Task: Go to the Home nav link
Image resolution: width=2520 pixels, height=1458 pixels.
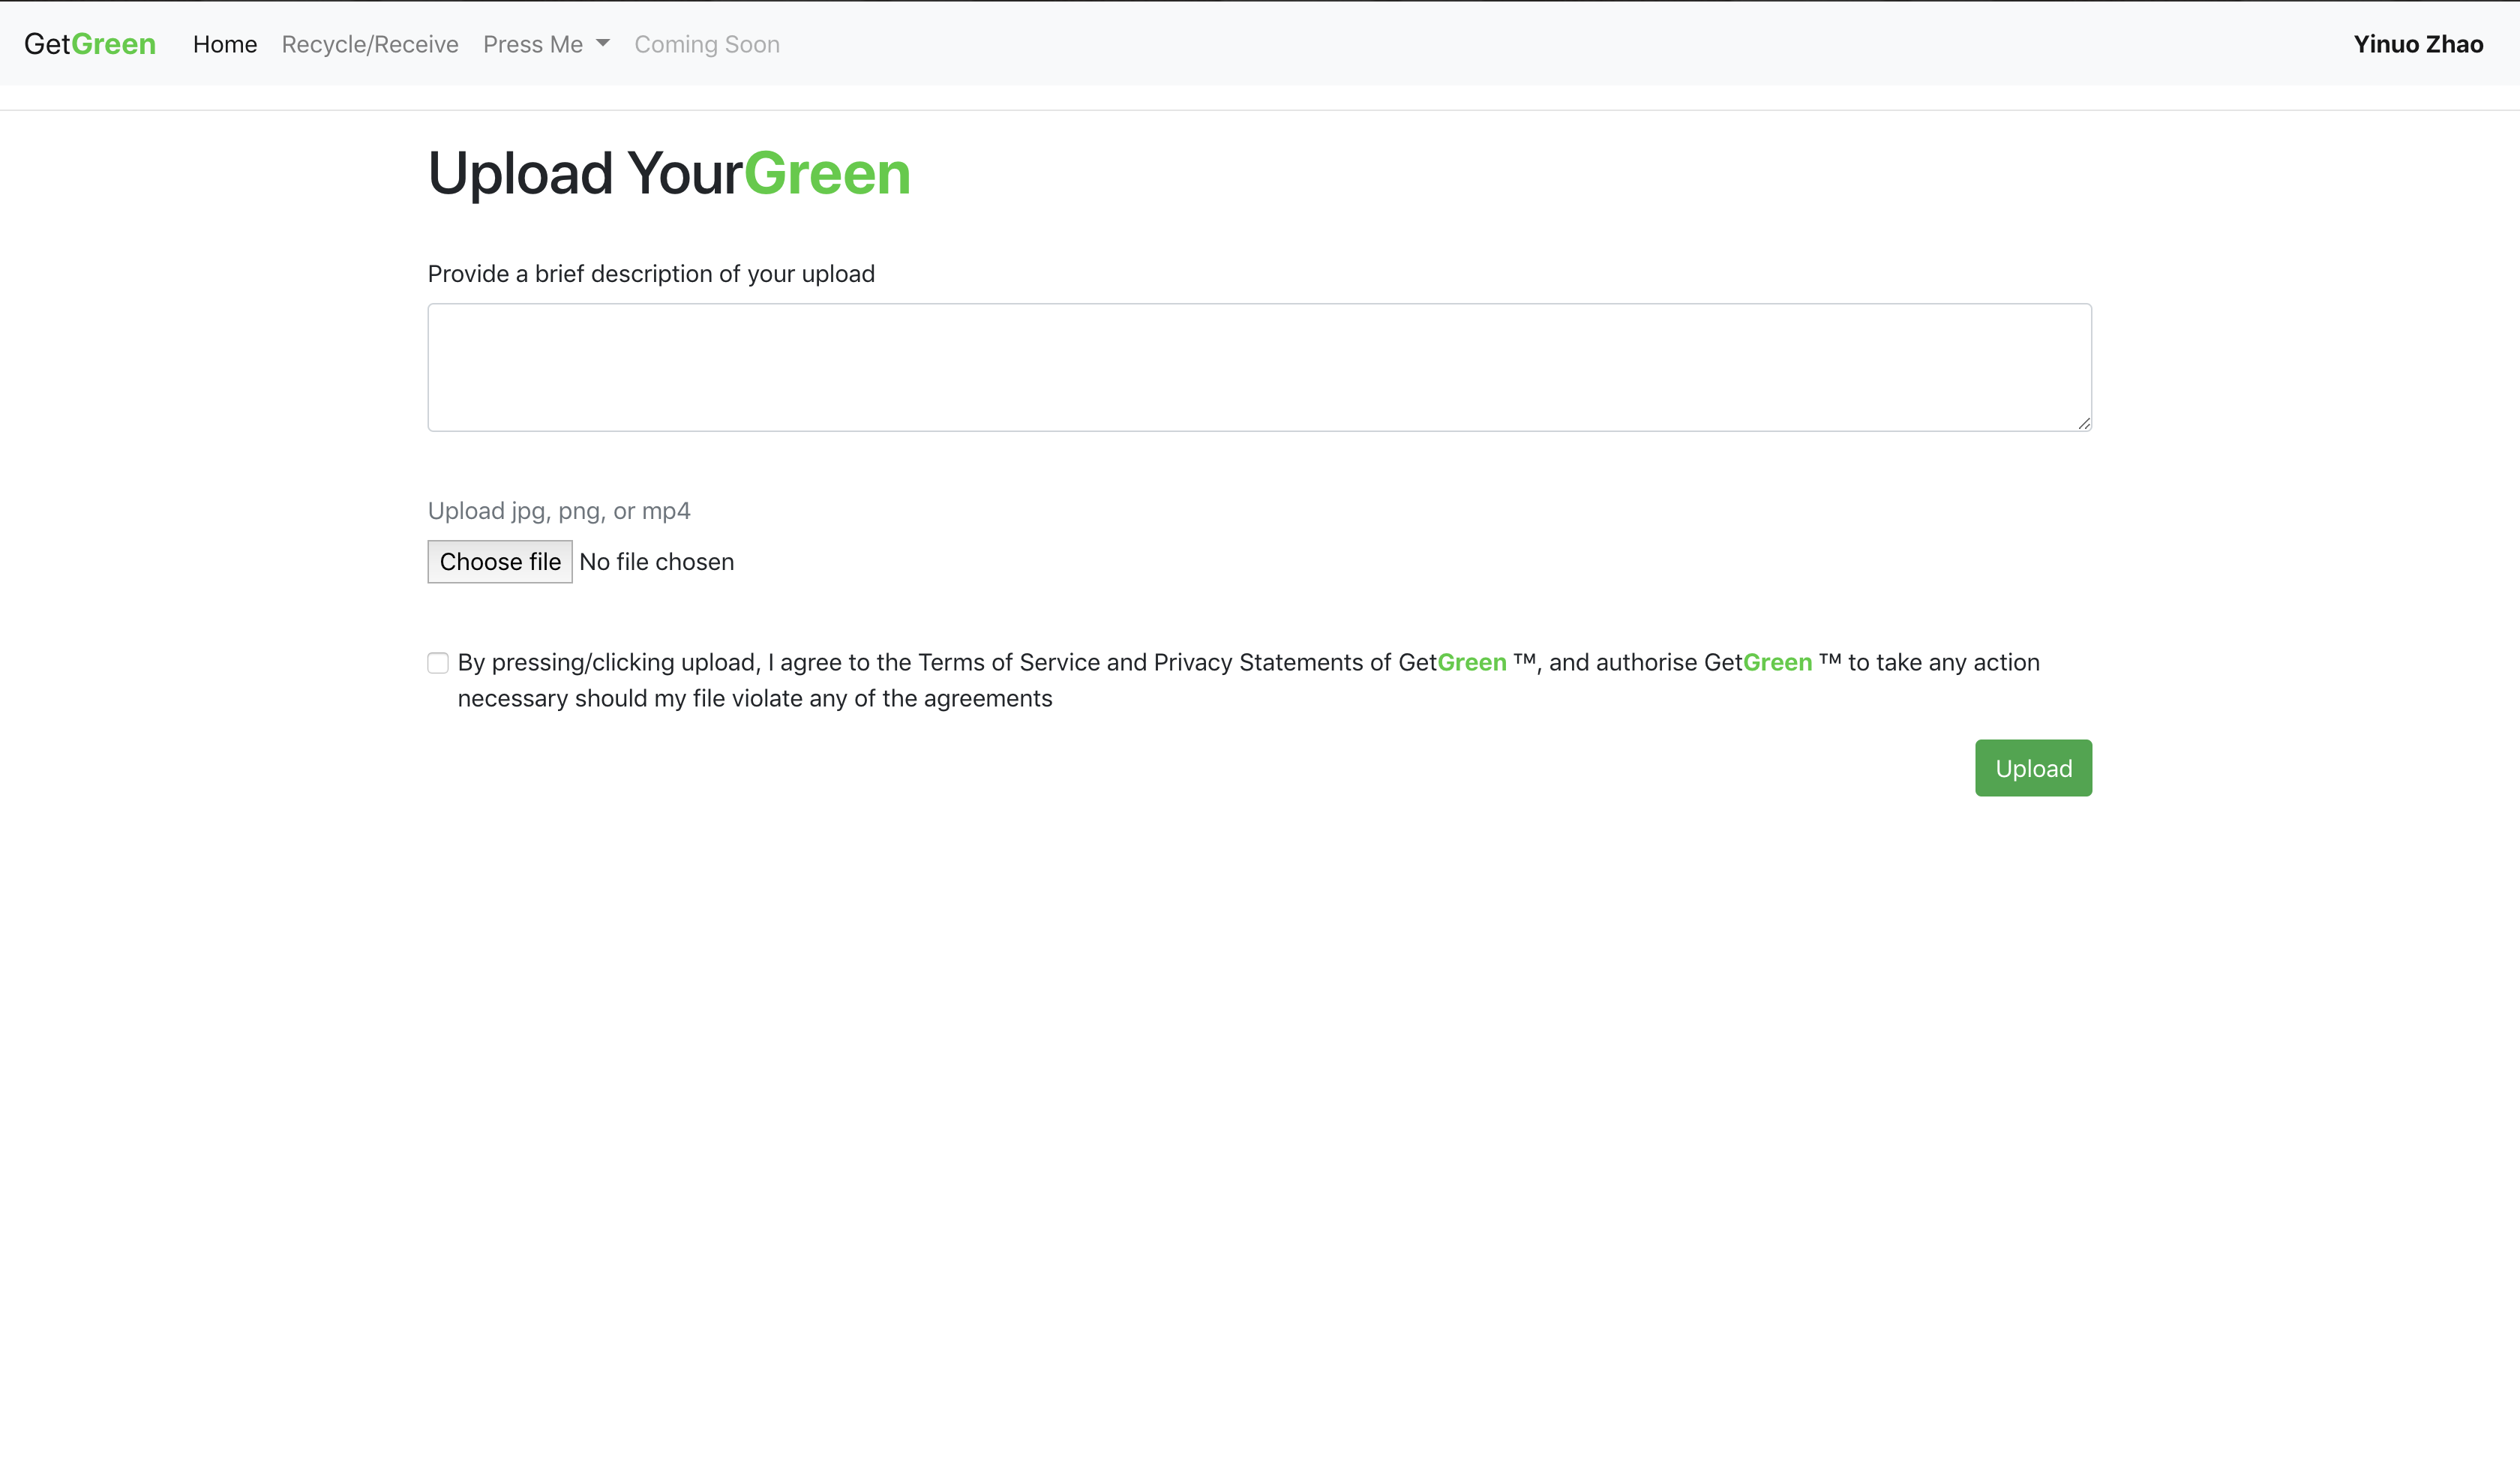Action: (225, 44)
